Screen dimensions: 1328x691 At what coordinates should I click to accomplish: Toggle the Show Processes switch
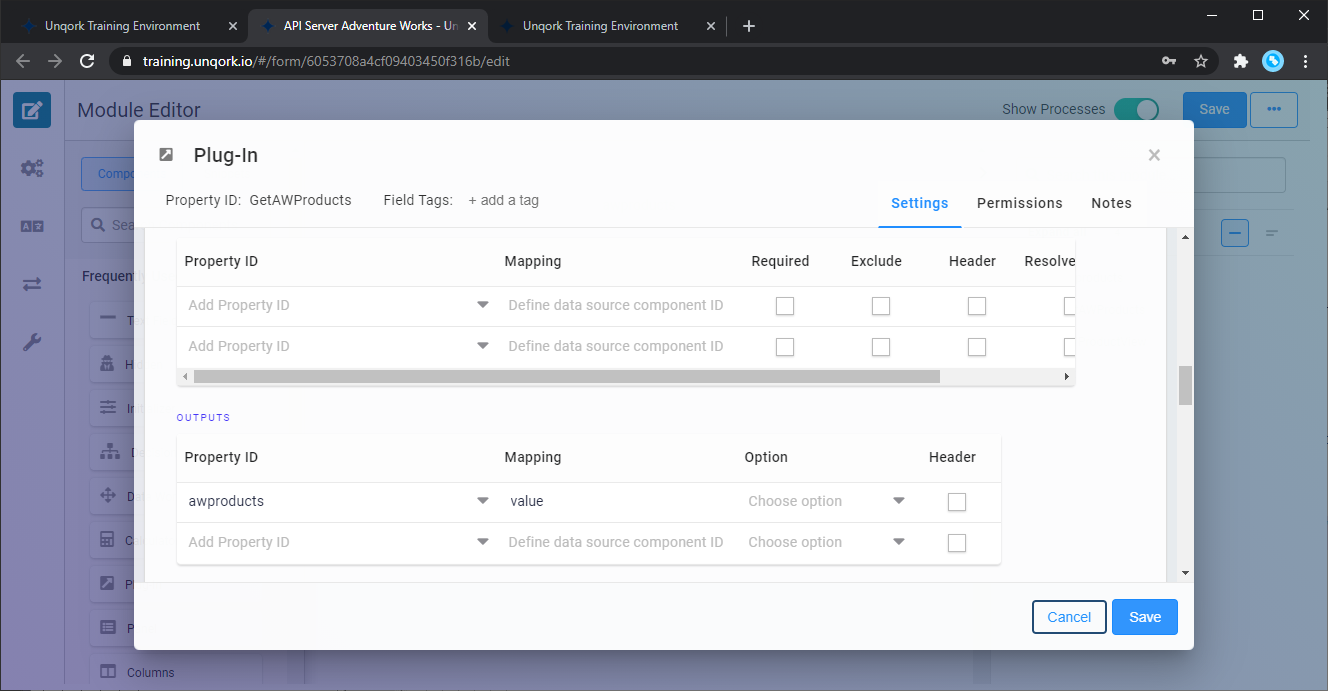coord(1136,110)
